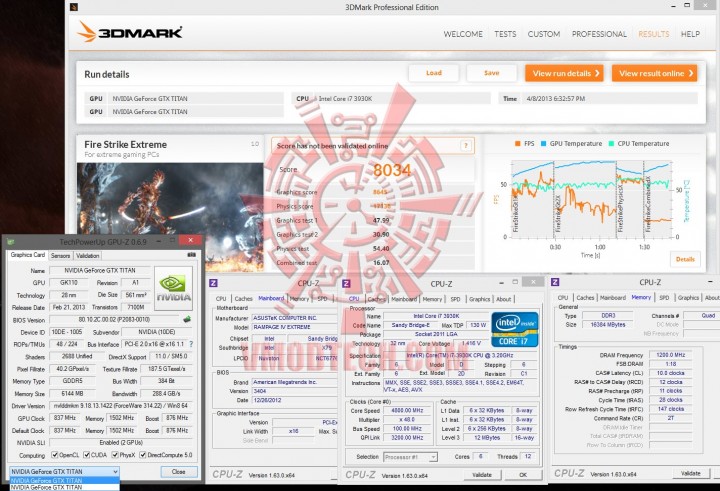720x491 pixels.
Task: Click the Intel Core i7 3930K CPU entry
Action: click(x=391, y=98)
